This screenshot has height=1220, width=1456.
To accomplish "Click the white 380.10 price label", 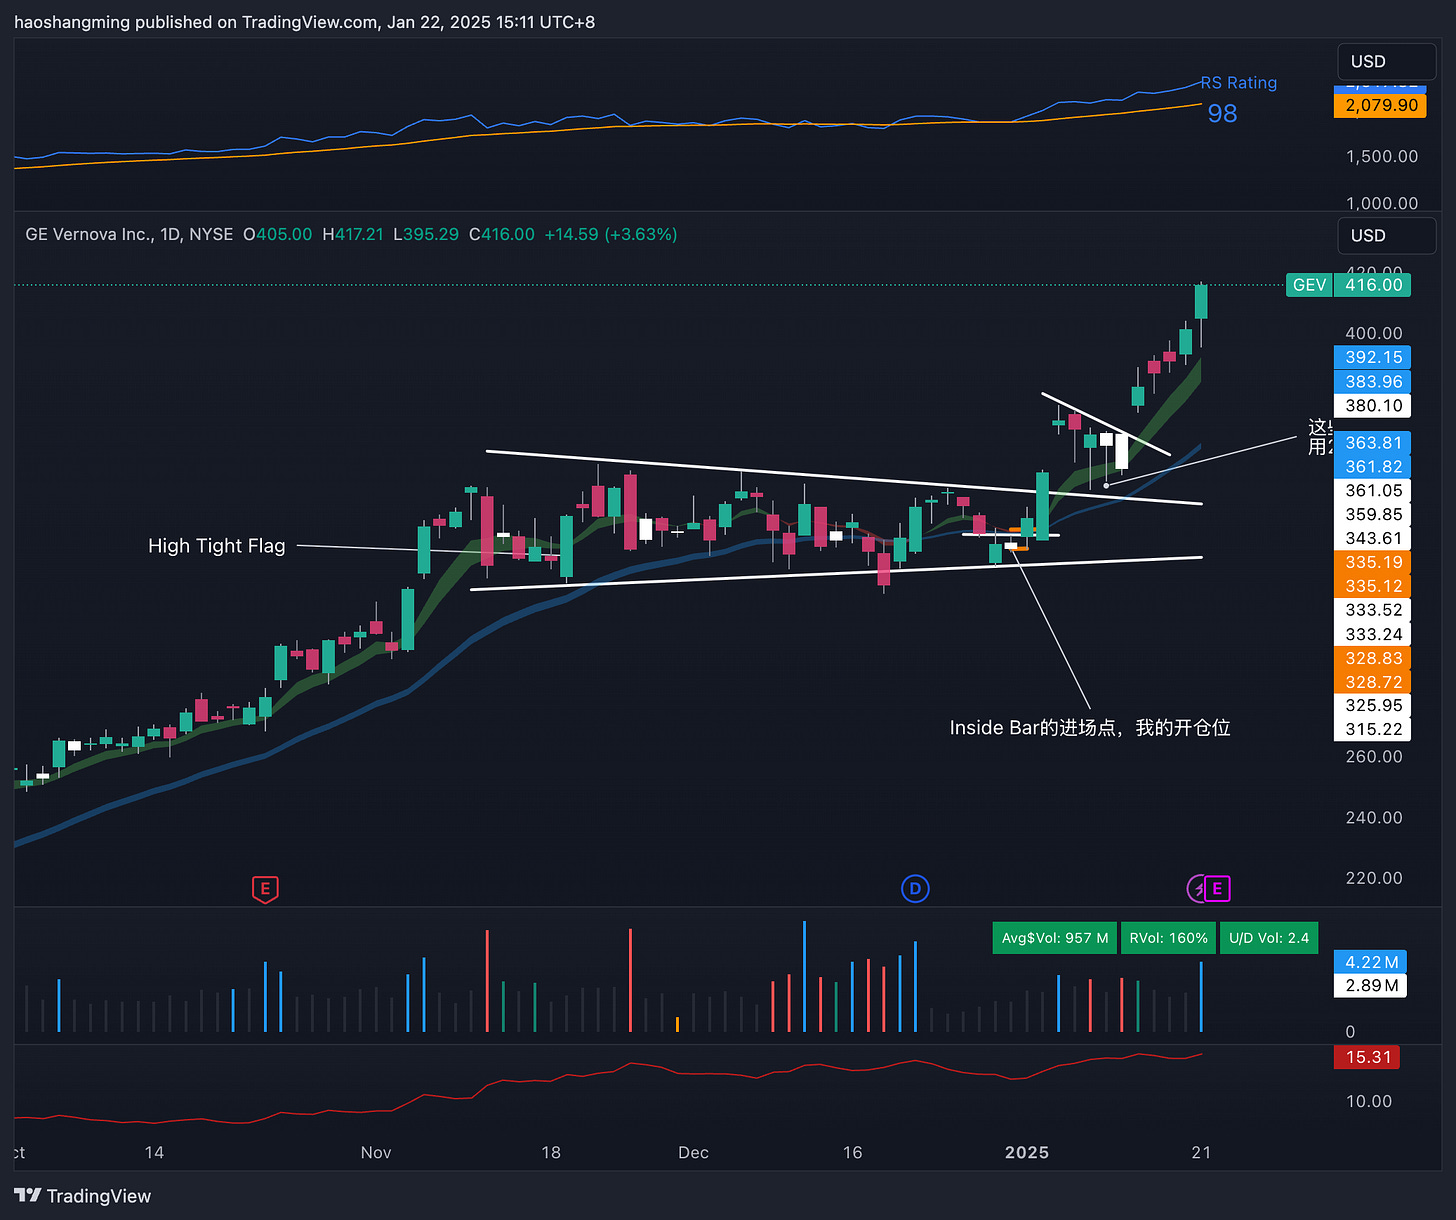I will [1373, 405].
